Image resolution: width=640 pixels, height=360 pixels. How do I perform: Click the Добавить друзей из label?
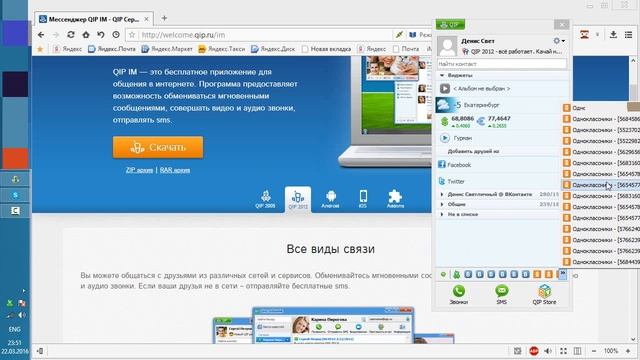[x=473, y=151]
